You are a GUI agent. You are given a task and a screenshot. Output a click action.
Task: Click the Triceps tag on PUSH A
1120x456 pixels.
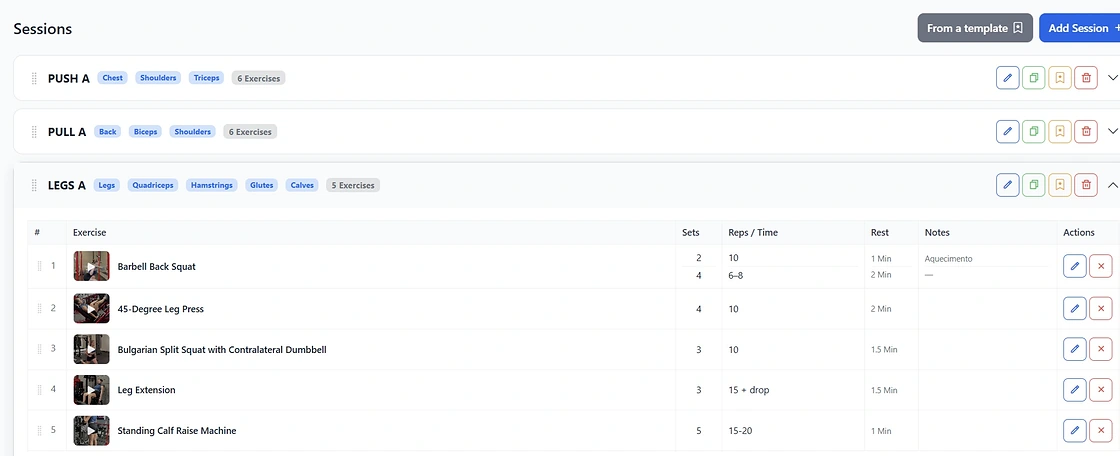[x=207, y=78]
